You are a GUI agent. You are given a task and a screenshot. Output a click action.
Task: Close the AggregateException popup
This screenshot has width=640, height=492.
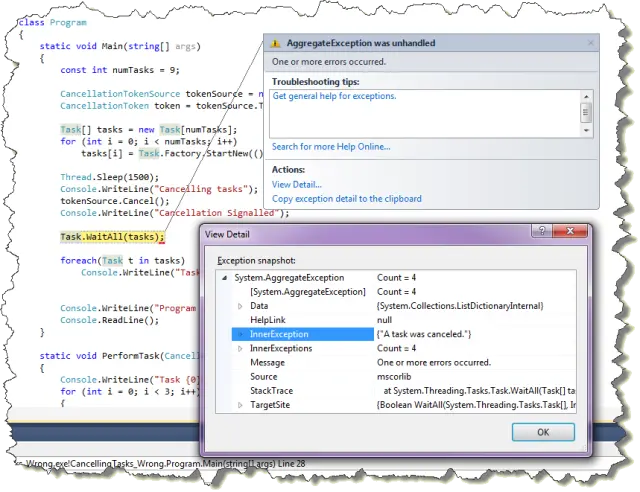pyautogui.click(x=590, y=43)
